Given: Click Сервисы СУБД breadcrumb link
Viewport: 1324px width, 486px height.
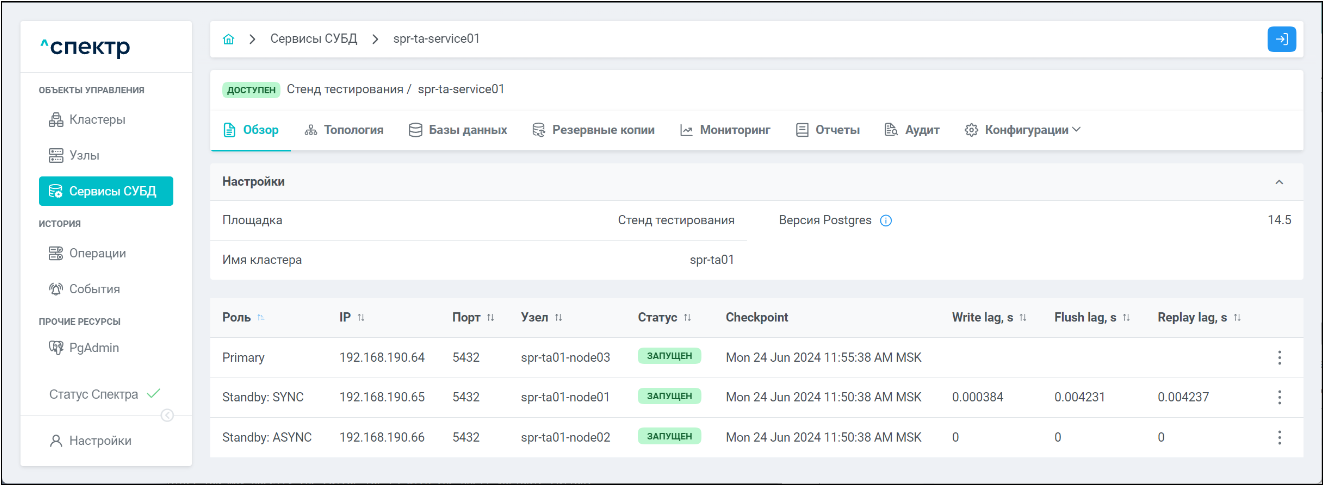Looking at the screenshot, I should coord(313,39).
